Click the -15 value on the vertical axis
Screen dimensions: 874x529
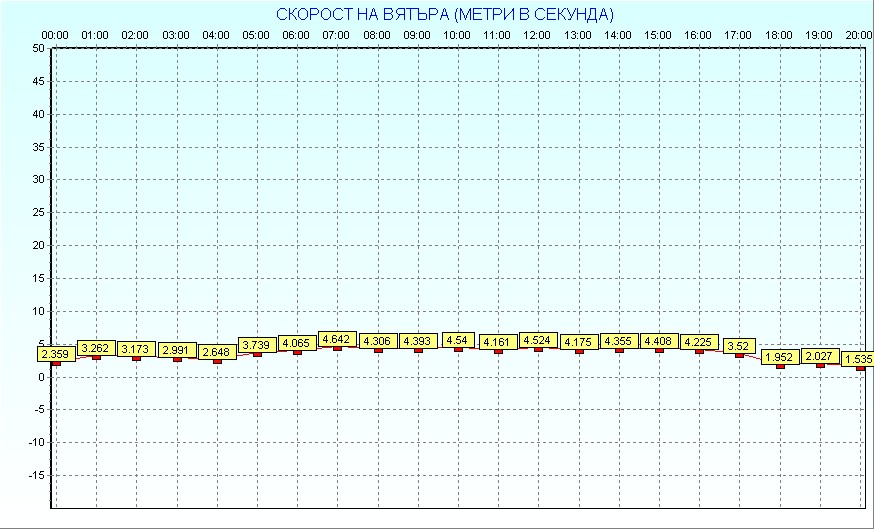[x=36, y=475]
